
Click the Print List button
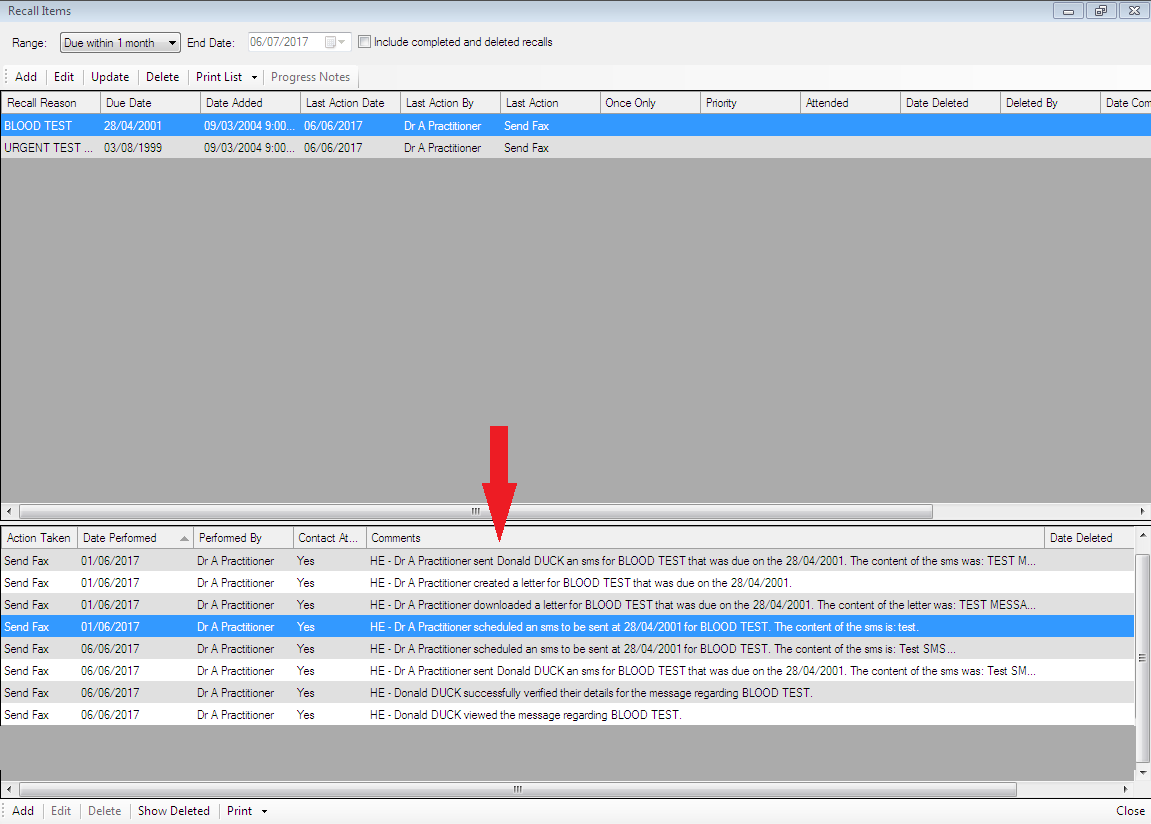(219, 77)
